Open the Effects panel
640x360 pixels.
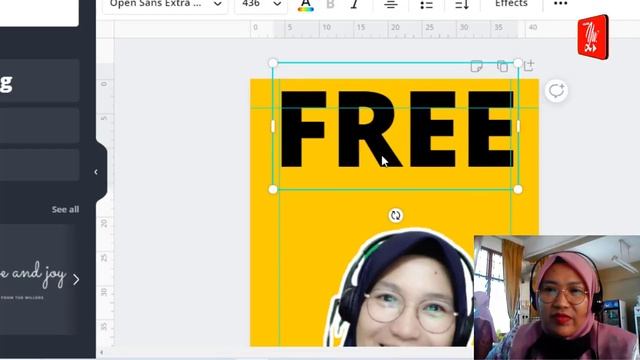[511, 4]
